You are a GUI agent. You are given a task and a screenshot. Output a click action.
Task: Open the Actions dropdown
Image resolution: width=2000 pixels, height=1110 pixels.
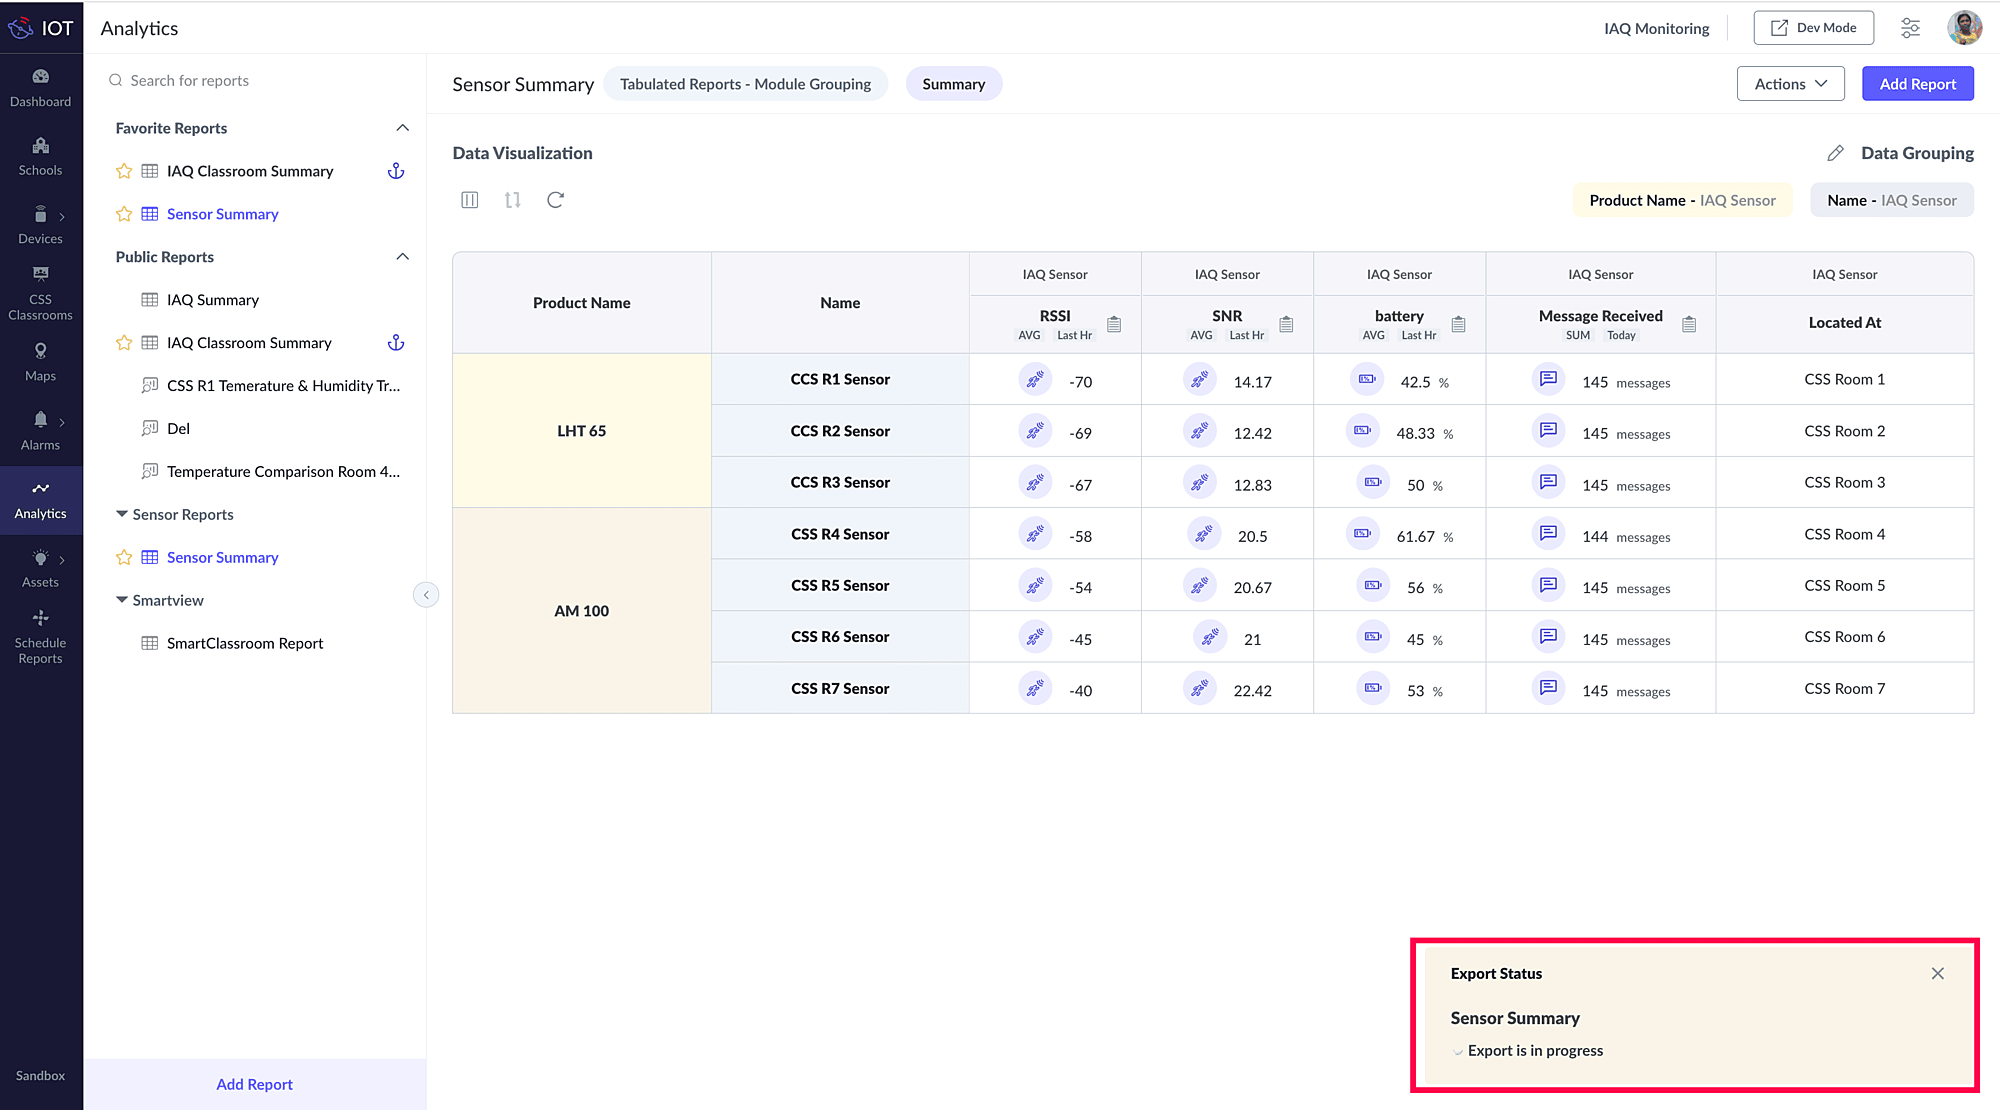tap(1790, 84)
